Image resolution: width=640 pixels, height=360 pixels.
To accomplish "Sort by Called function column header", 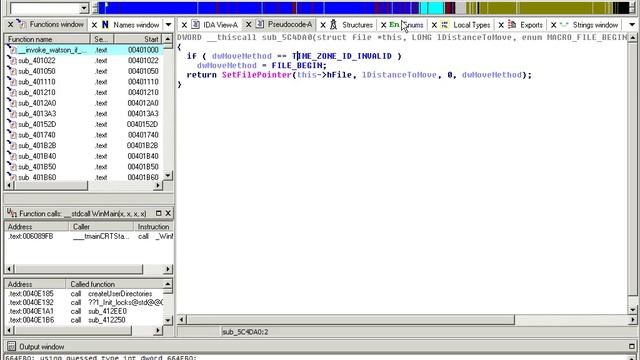I will [114, 284].
